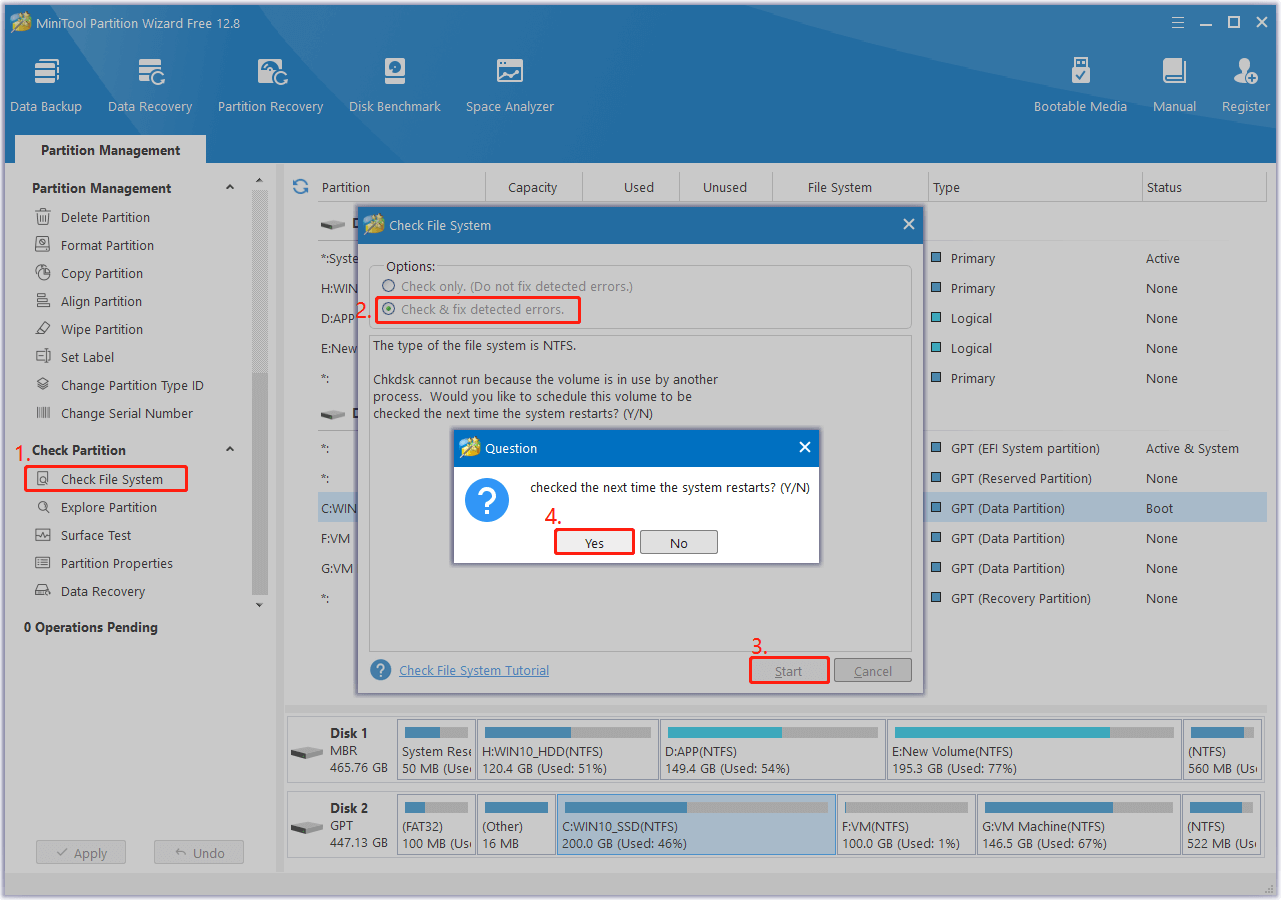Click the sidebar Data Recovery icon

[43, 591]
